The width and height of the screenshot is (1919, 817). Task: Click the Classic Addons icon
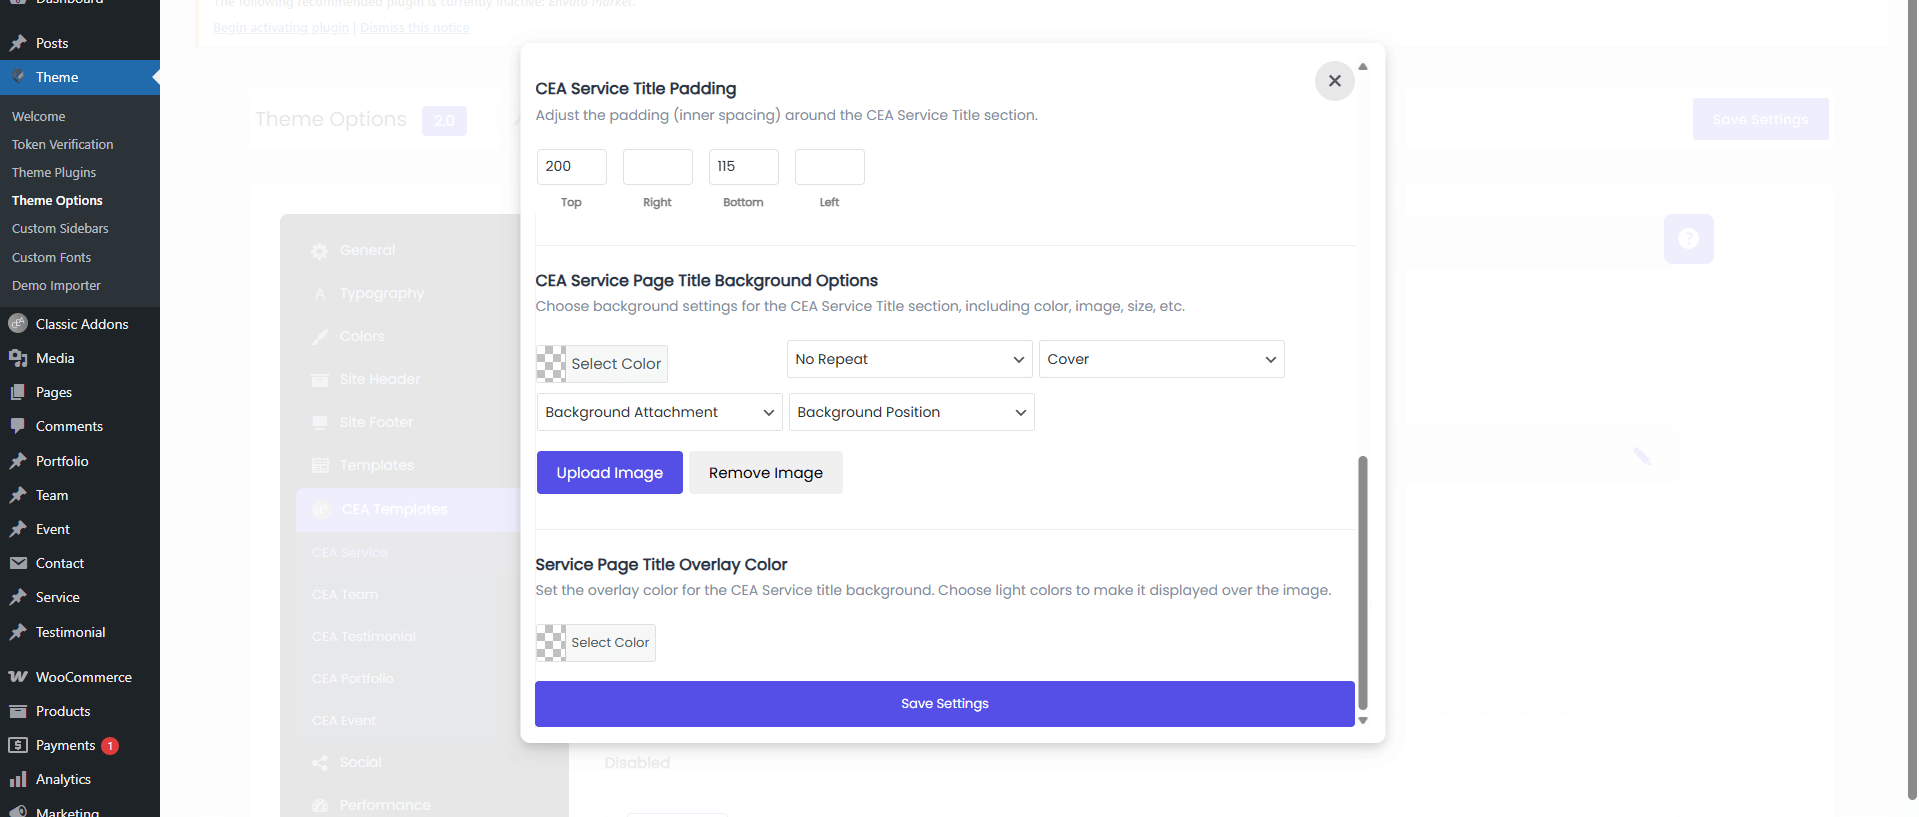pos(18,324)
